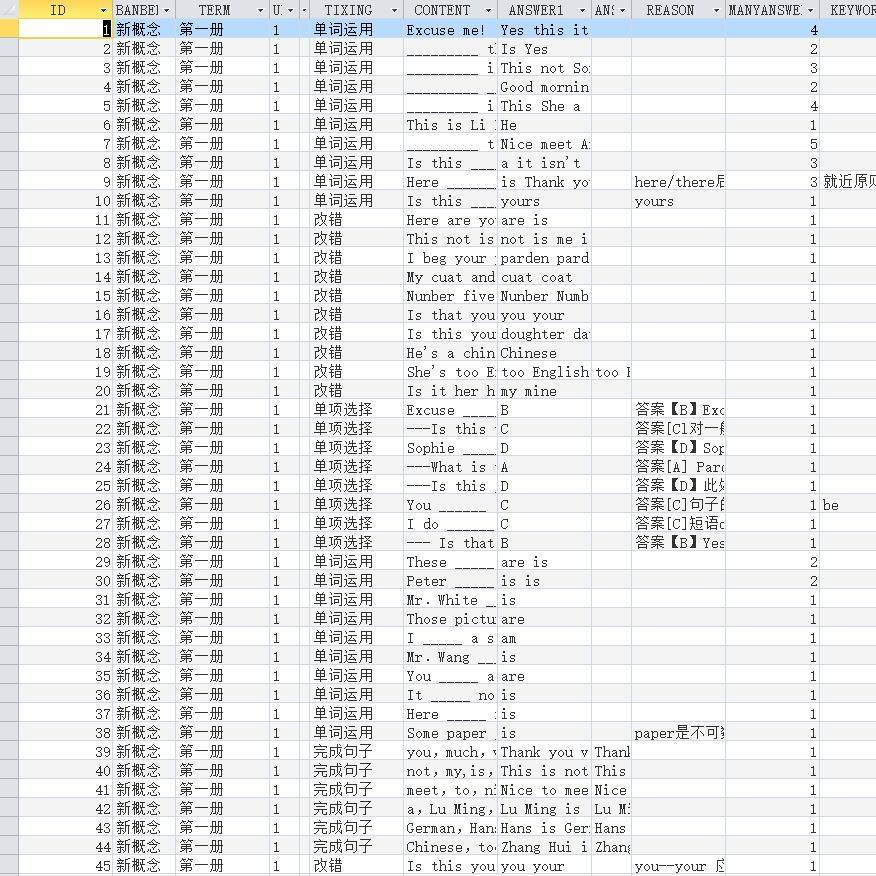Select the TIXING column header label

click(x=348, y=10)
